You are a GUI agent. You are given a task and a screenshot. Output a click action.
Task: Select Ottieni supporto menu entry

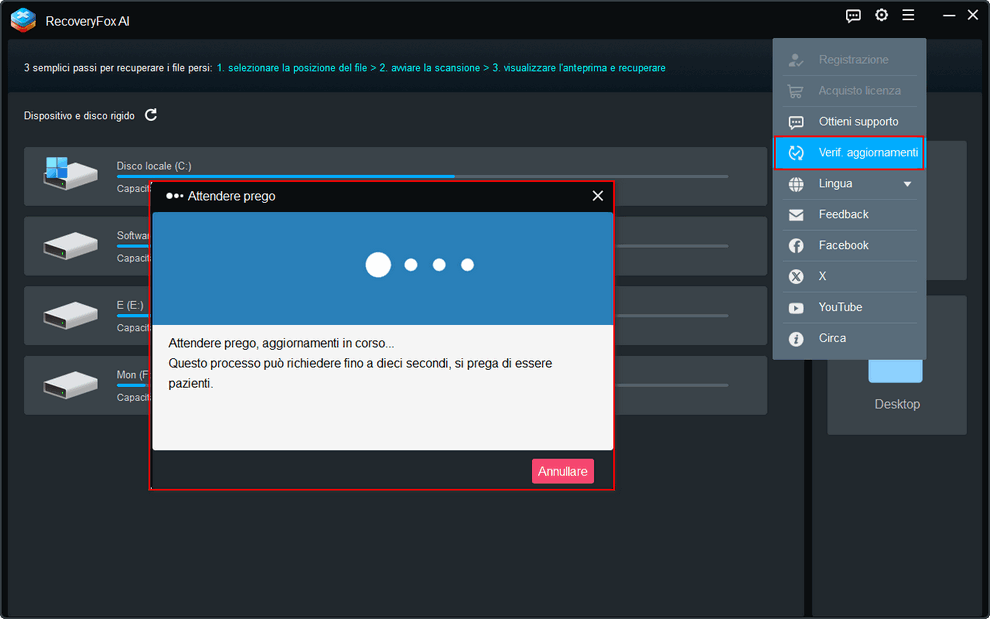[850, 121]
